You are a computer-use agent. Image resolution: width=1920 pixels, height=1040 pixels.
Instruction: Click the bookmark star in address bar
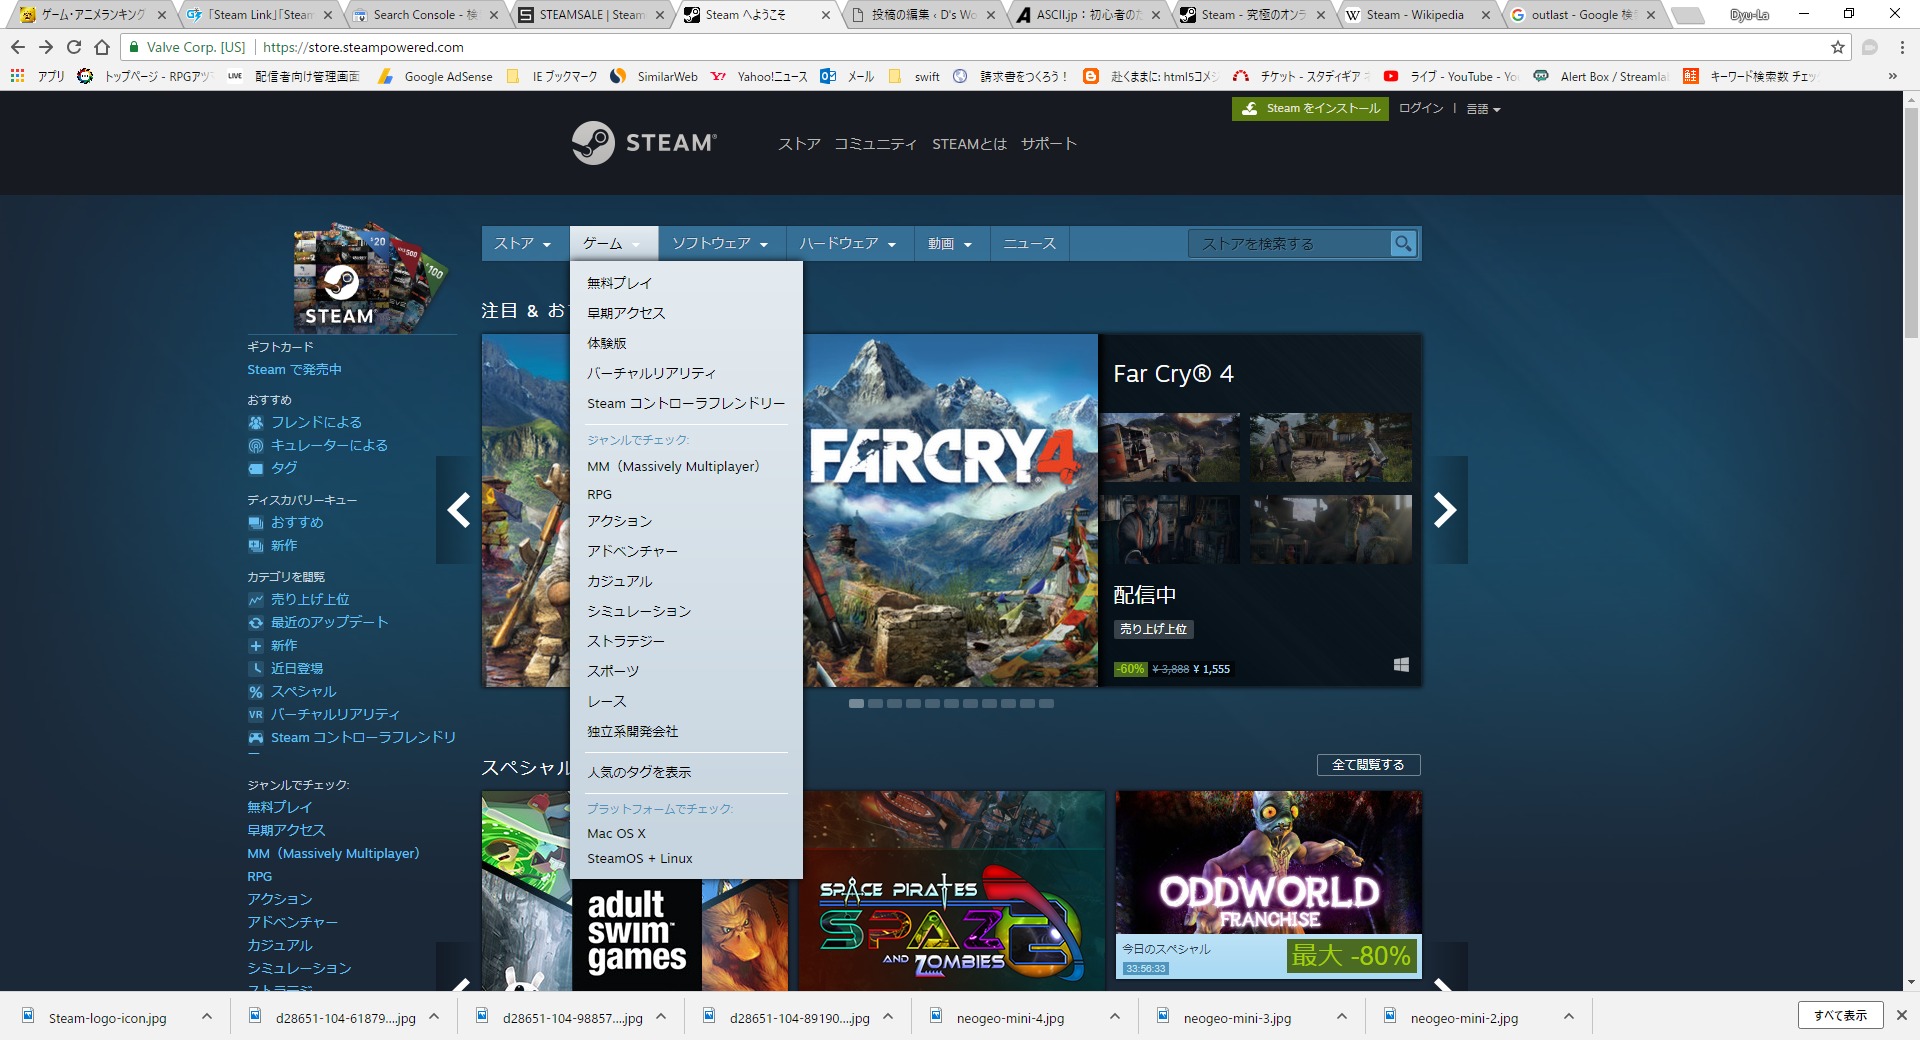tap(1837, 47)
